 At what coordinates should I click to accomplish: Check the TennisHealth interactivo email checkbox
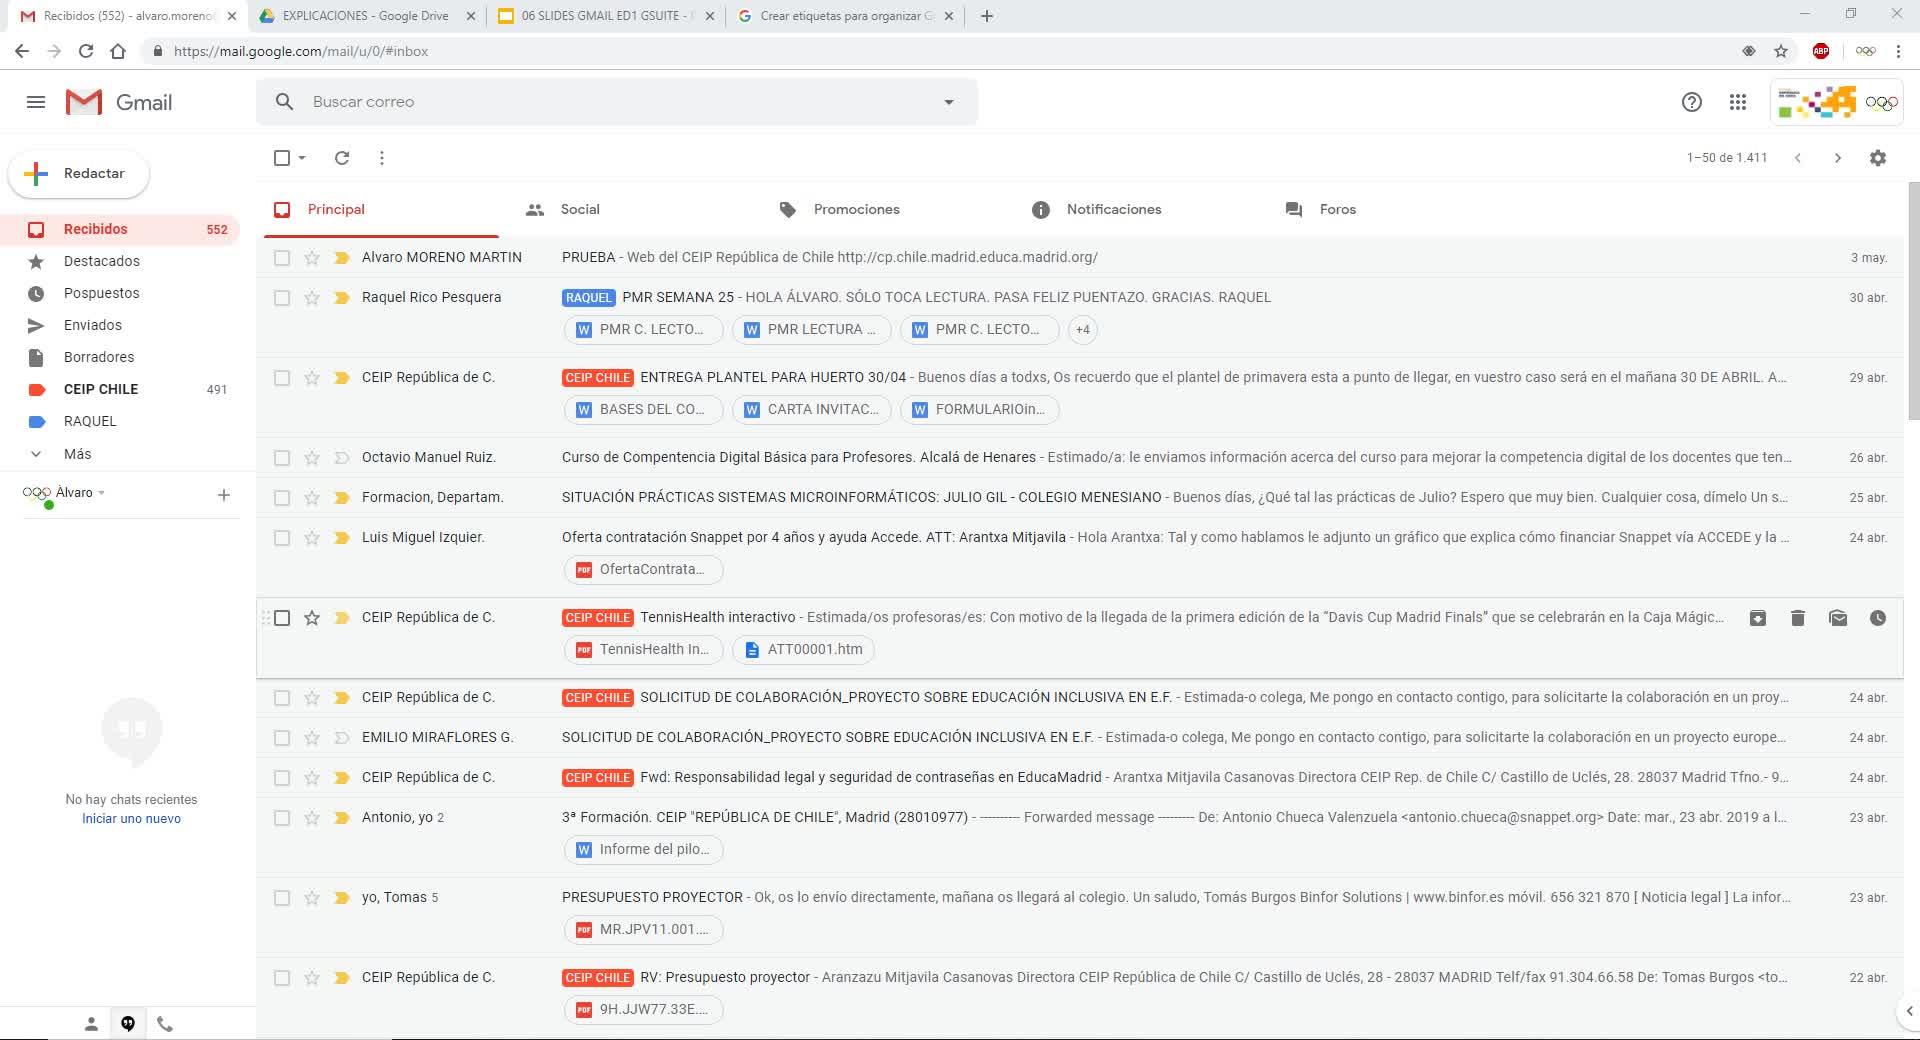(282, 618)
